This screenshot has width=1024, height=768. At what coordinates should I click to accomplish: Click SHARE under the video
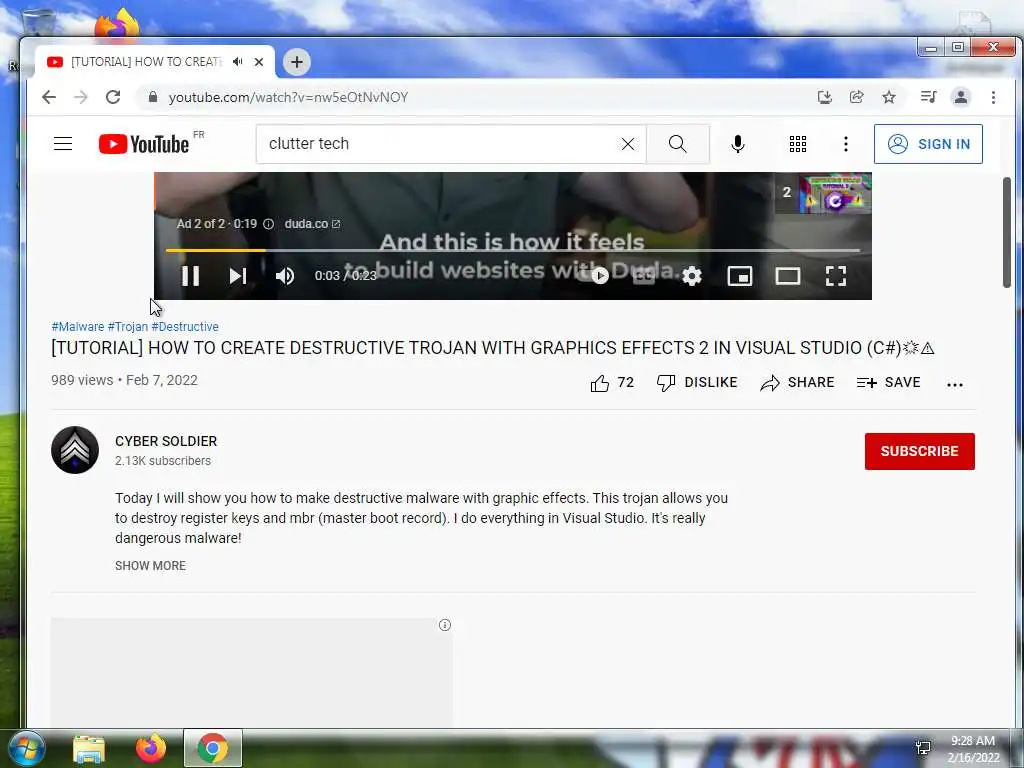pos(797,383)
